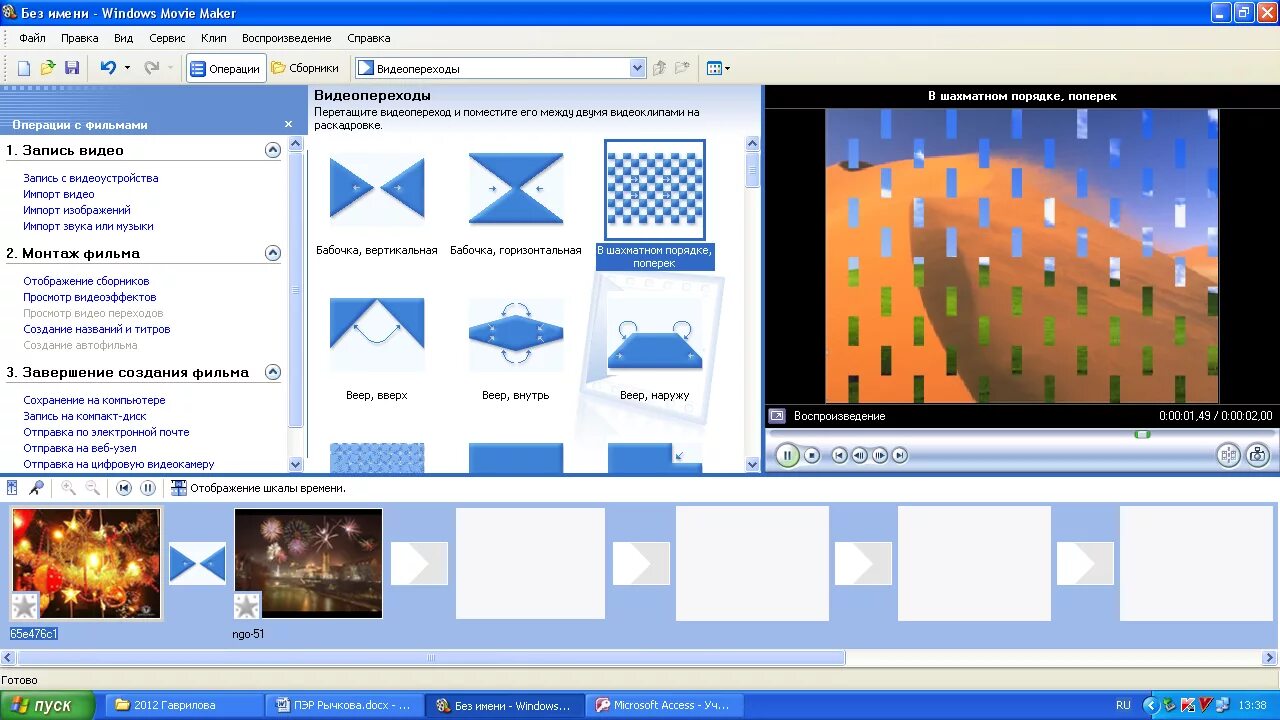Viewport: 1280px width, 720px height.
Task: Split the clip at the current frame
Action: coord(1228,455)
